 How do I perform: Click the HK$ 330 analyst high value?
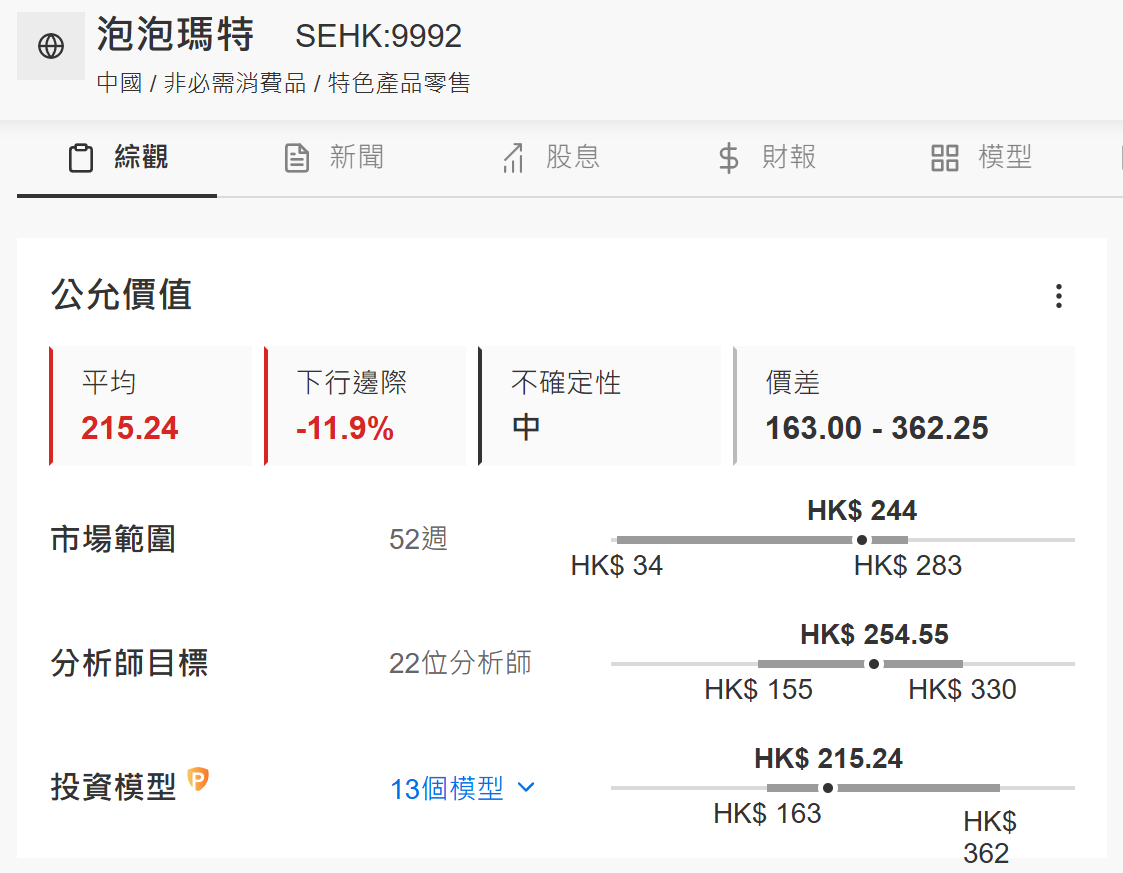pyautogui.click(x=962, y=690)
